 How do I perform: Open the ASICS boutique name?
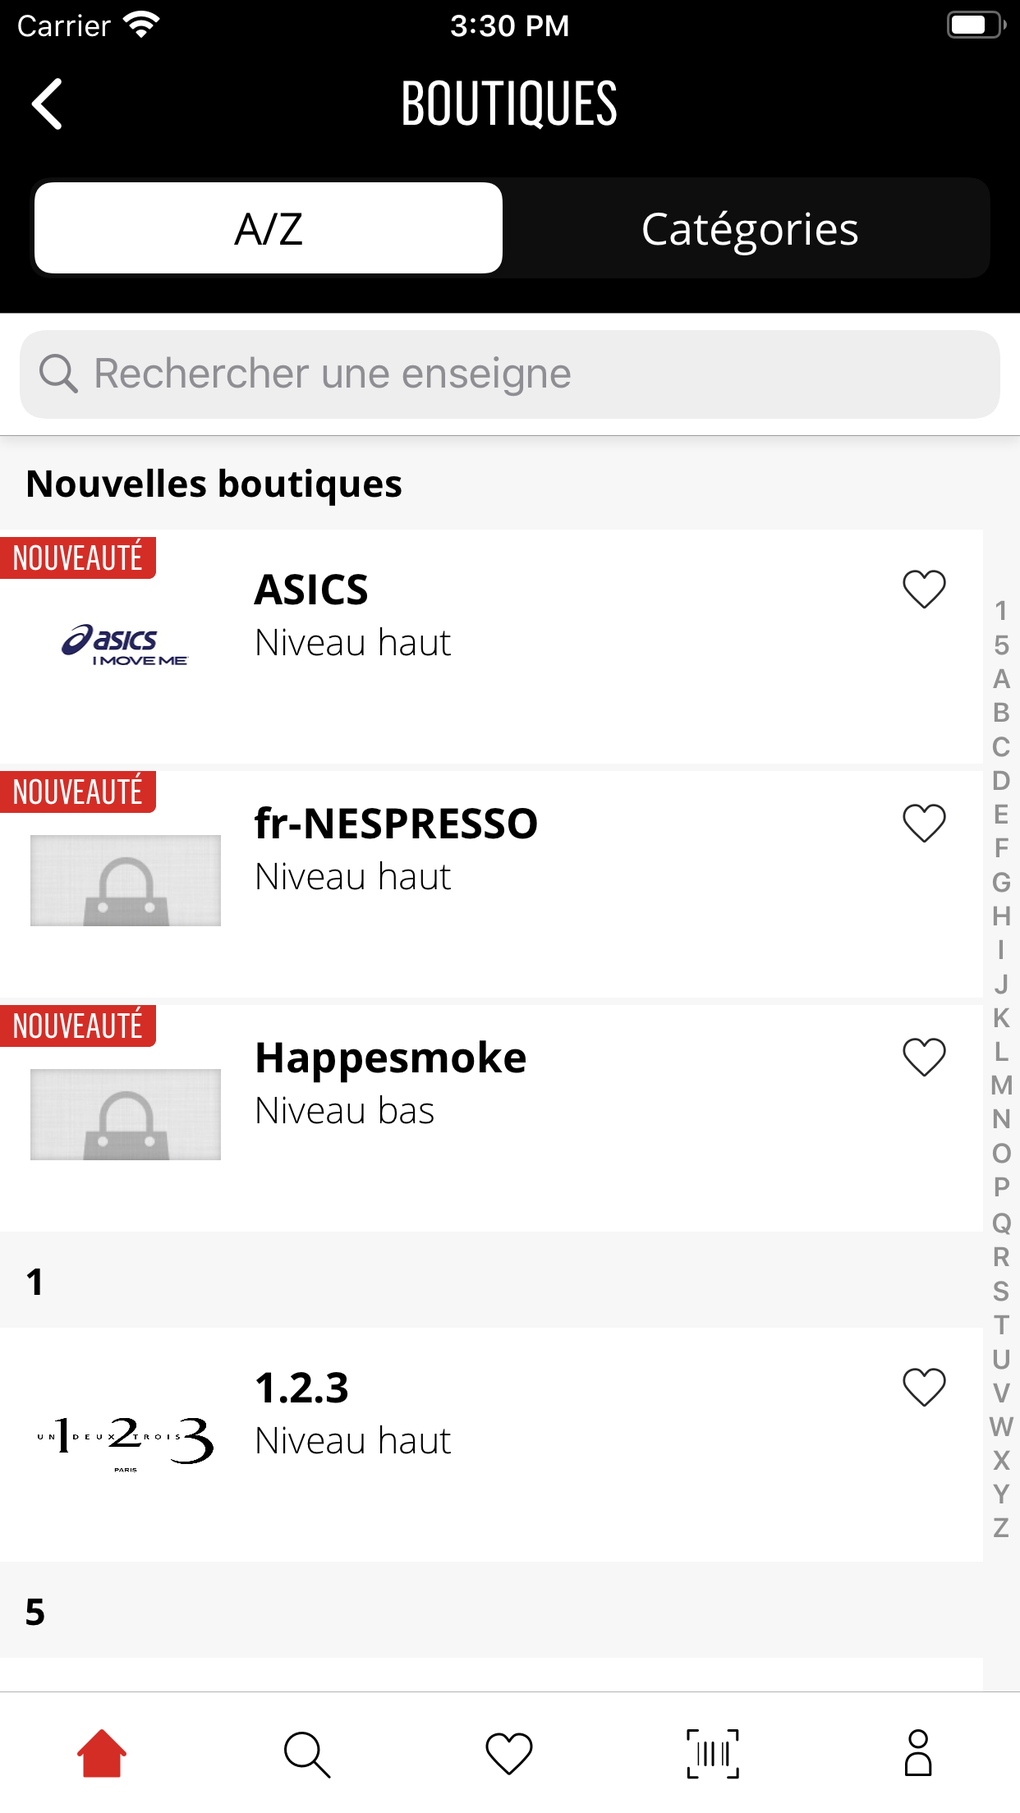tap(311, 590)
